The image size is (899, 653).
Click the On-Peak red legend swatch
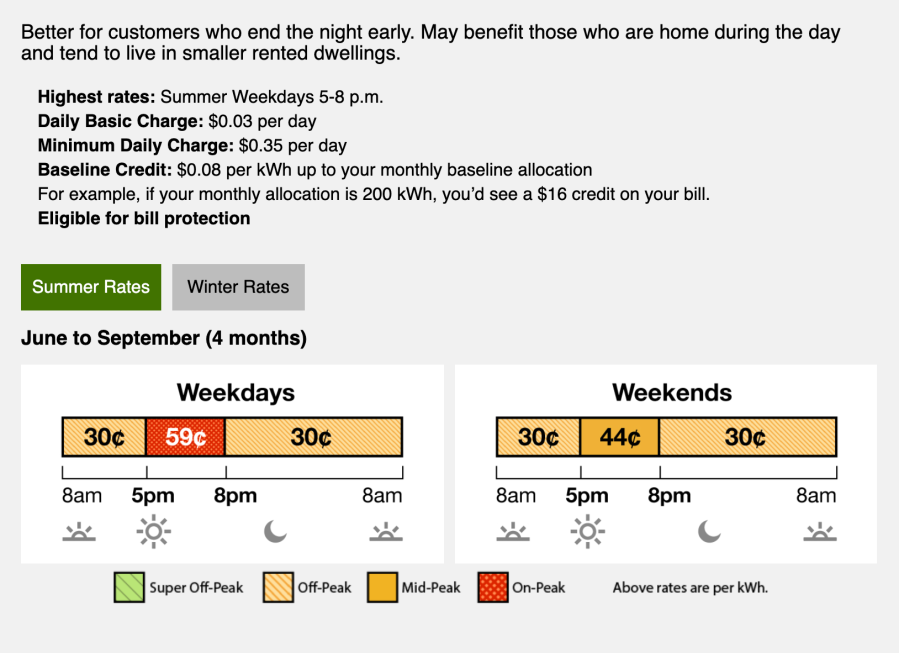493,587
